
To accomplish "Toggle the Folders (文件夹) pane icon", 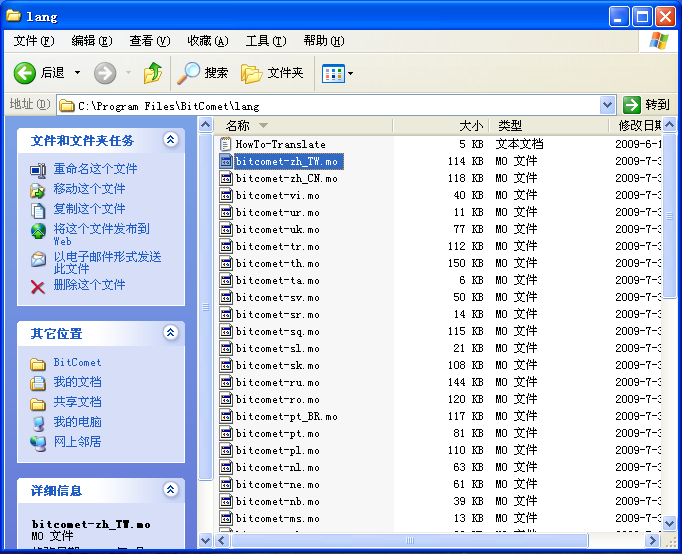I will 251,73.
